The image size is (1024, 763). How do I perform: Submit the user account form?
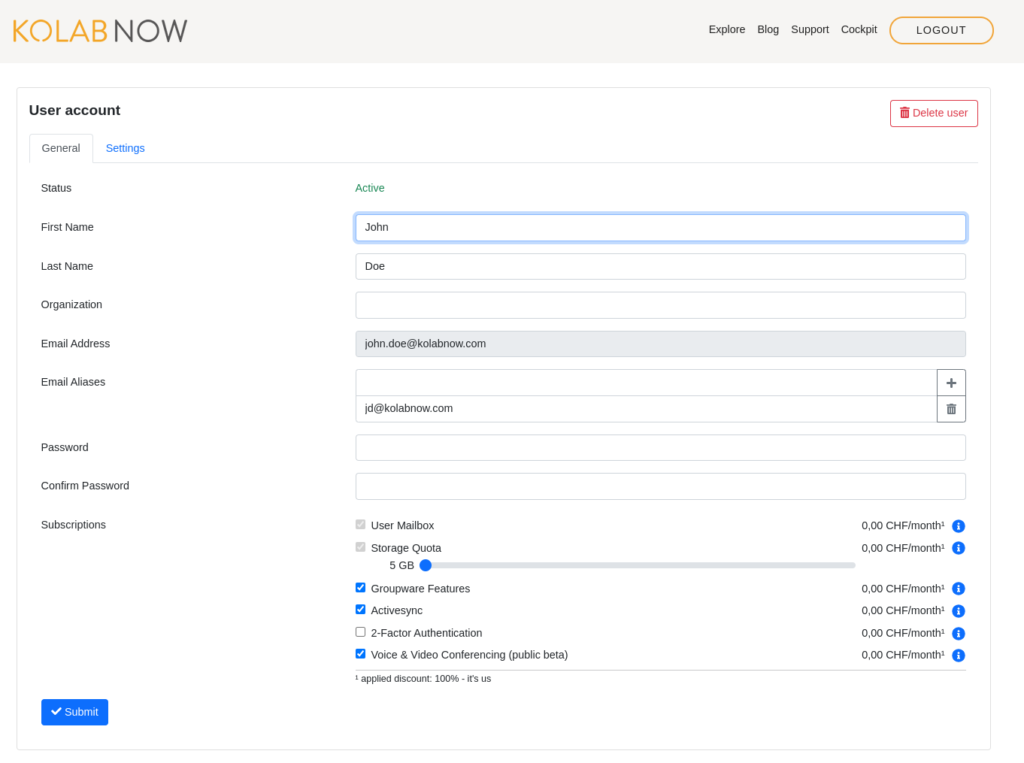click(74, 711)
